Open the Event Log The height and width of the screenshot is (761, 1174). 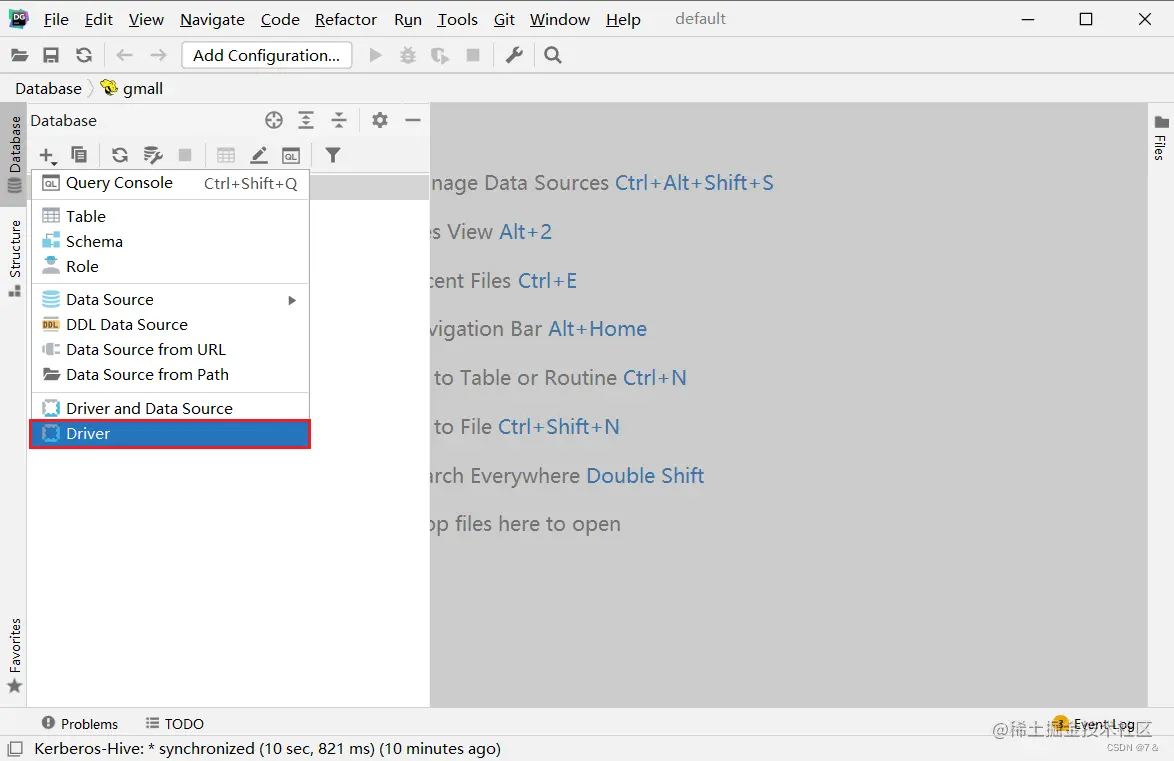(x=1094, y=724)
